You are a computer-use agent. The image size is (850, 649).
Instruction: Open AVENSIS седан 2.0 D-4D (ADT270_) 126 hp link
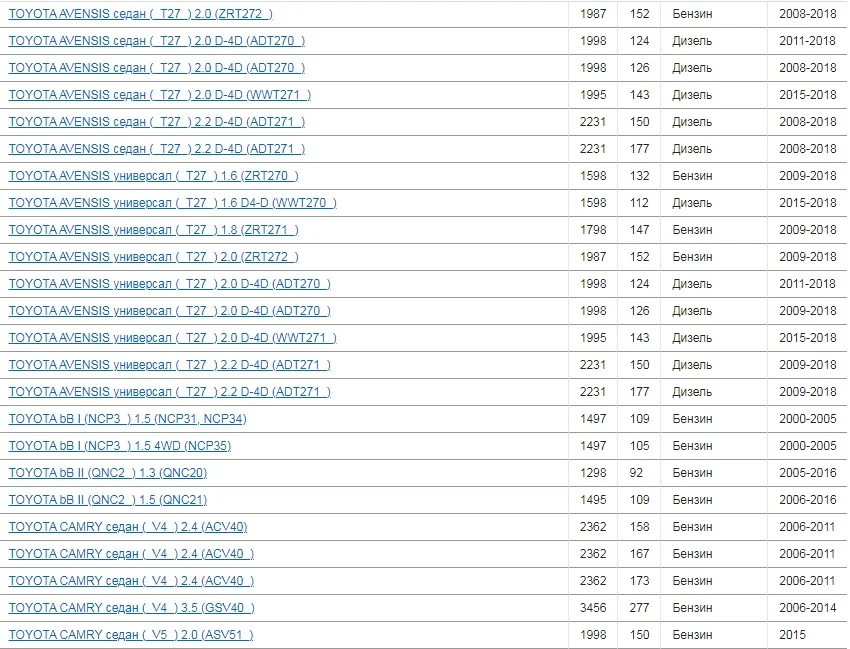[x=157, y=68]
